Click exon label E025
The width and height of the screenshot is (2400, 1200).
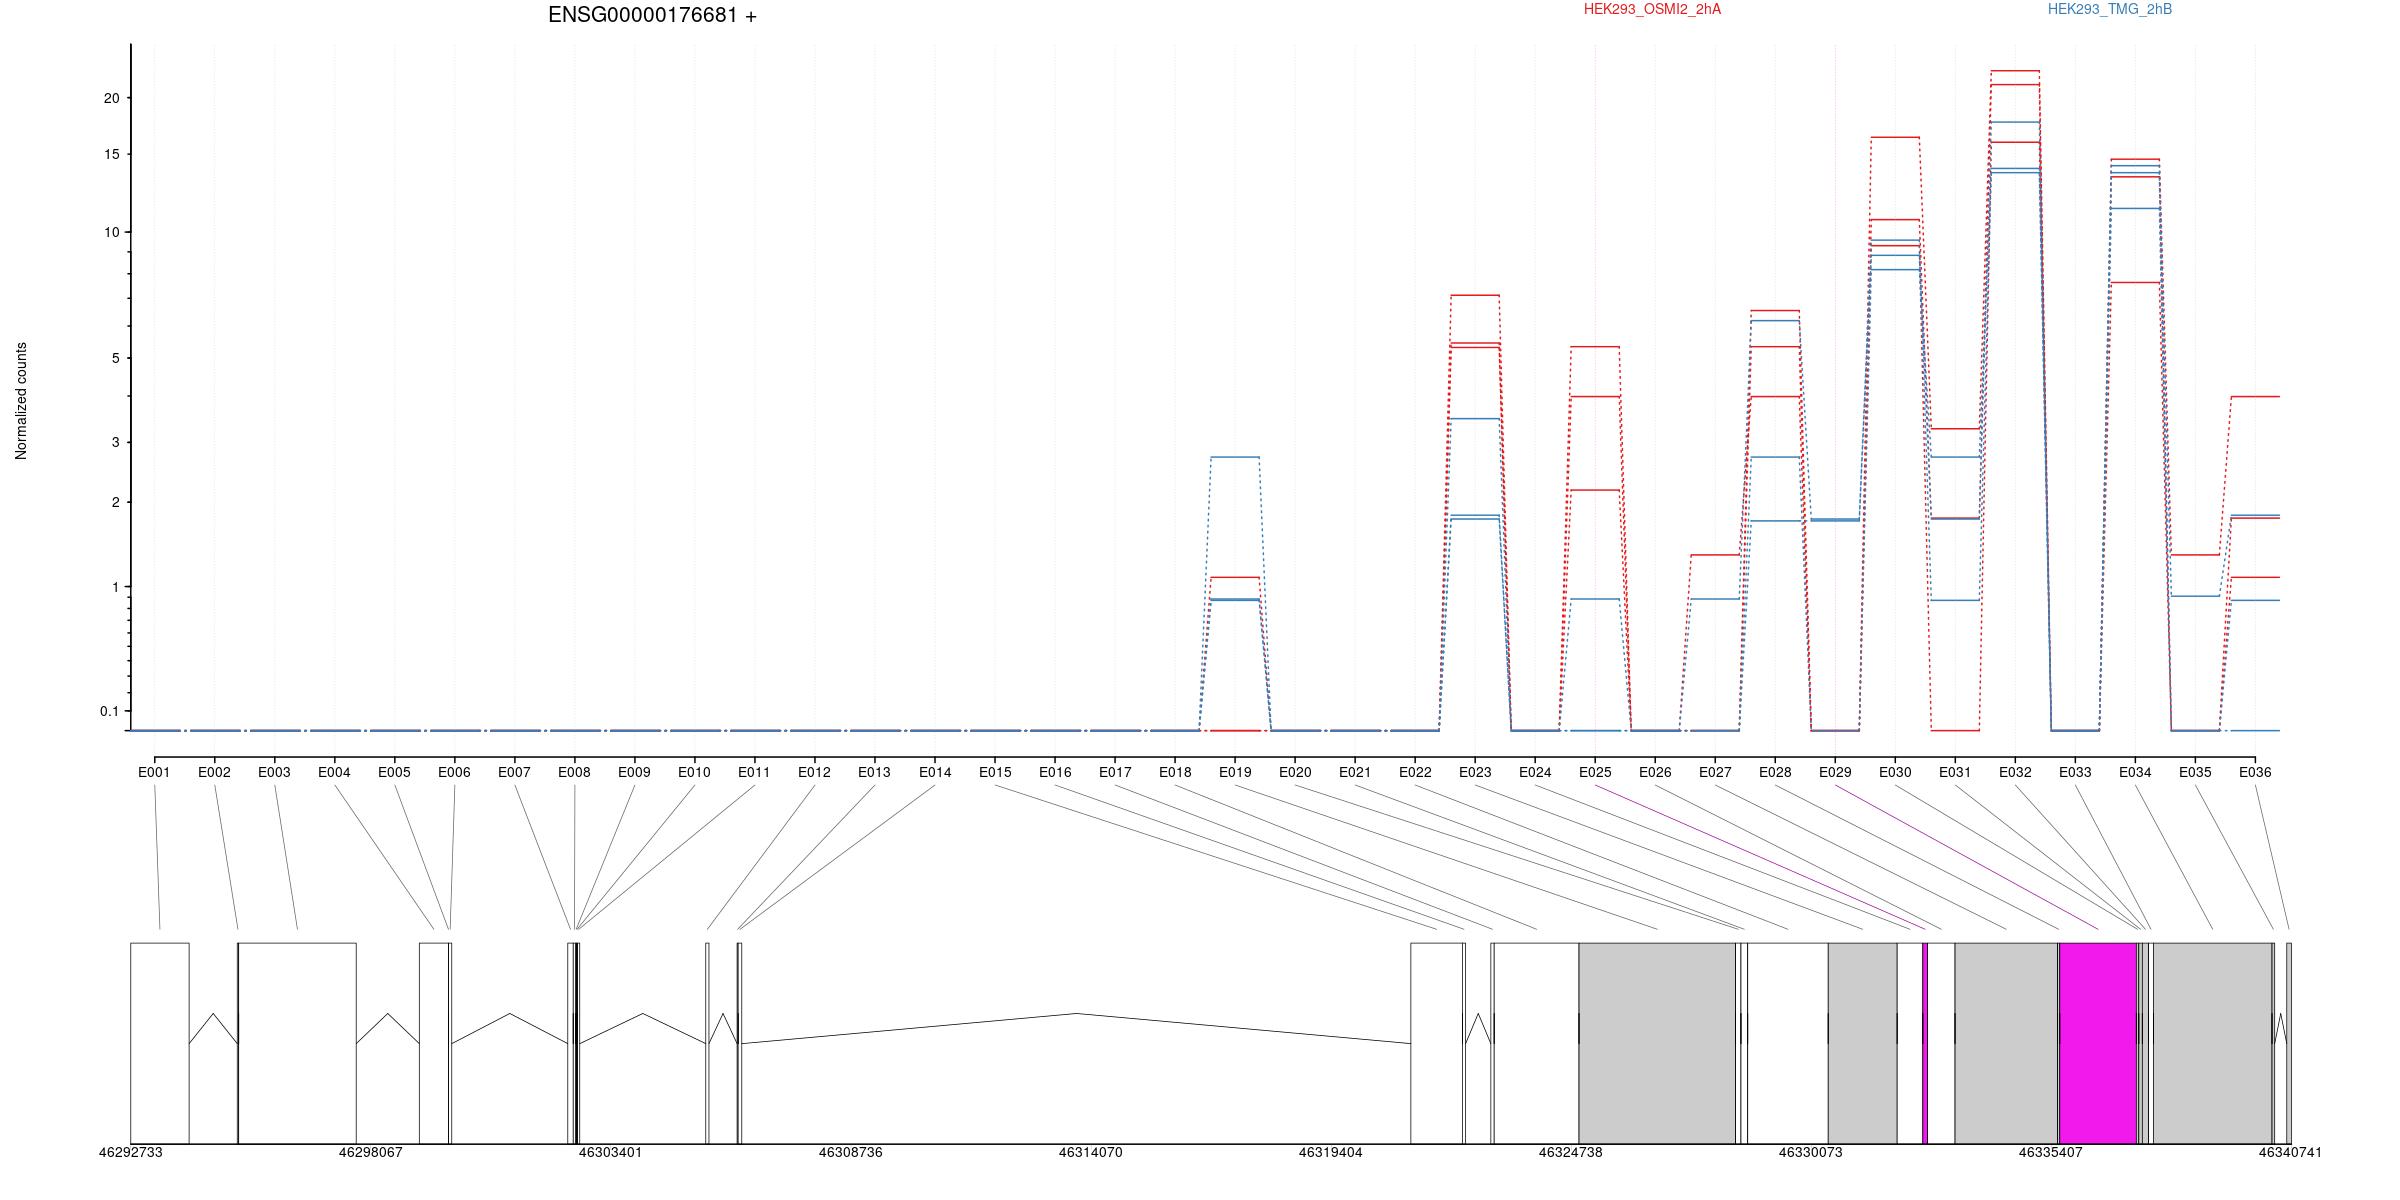coord(1595,772)
